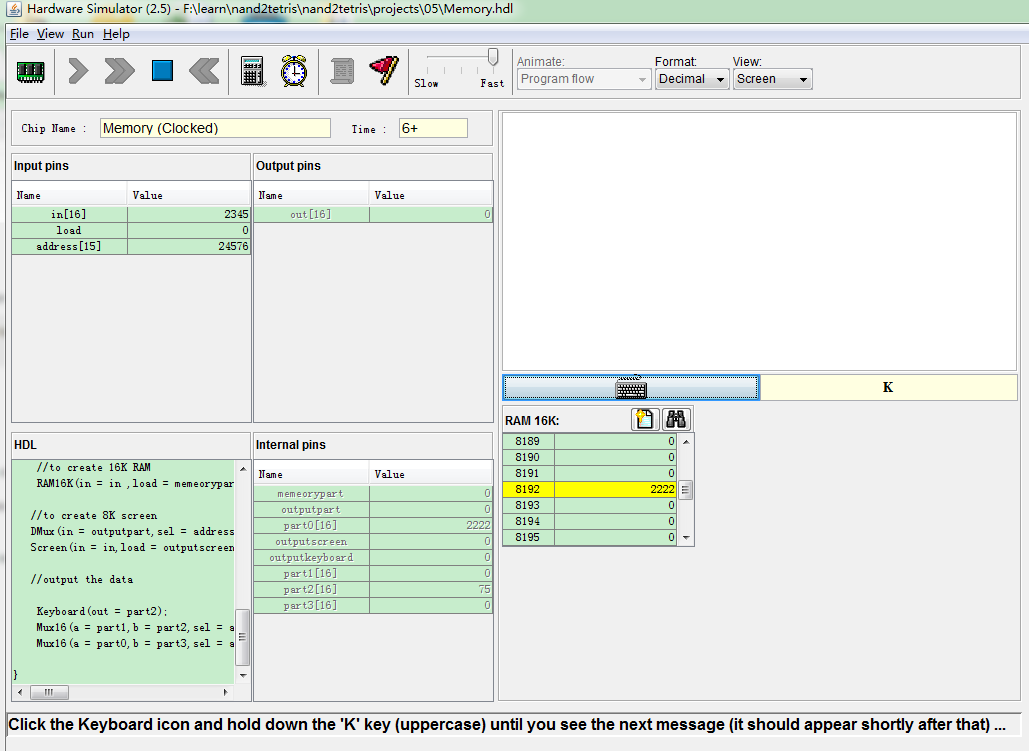Click the RAM 16K search binoculars icon

(676, 420)
